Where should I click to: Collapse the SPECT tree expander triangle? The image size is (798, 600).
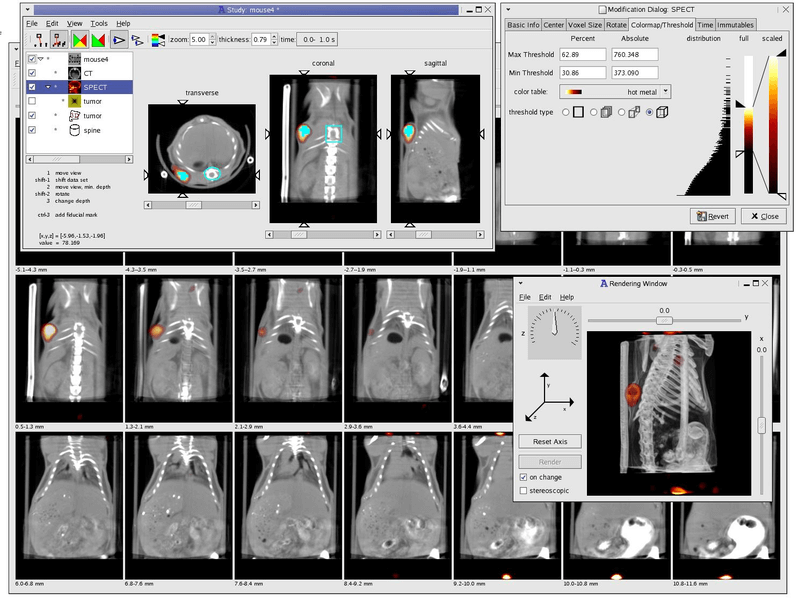click(x=48, y=87)
